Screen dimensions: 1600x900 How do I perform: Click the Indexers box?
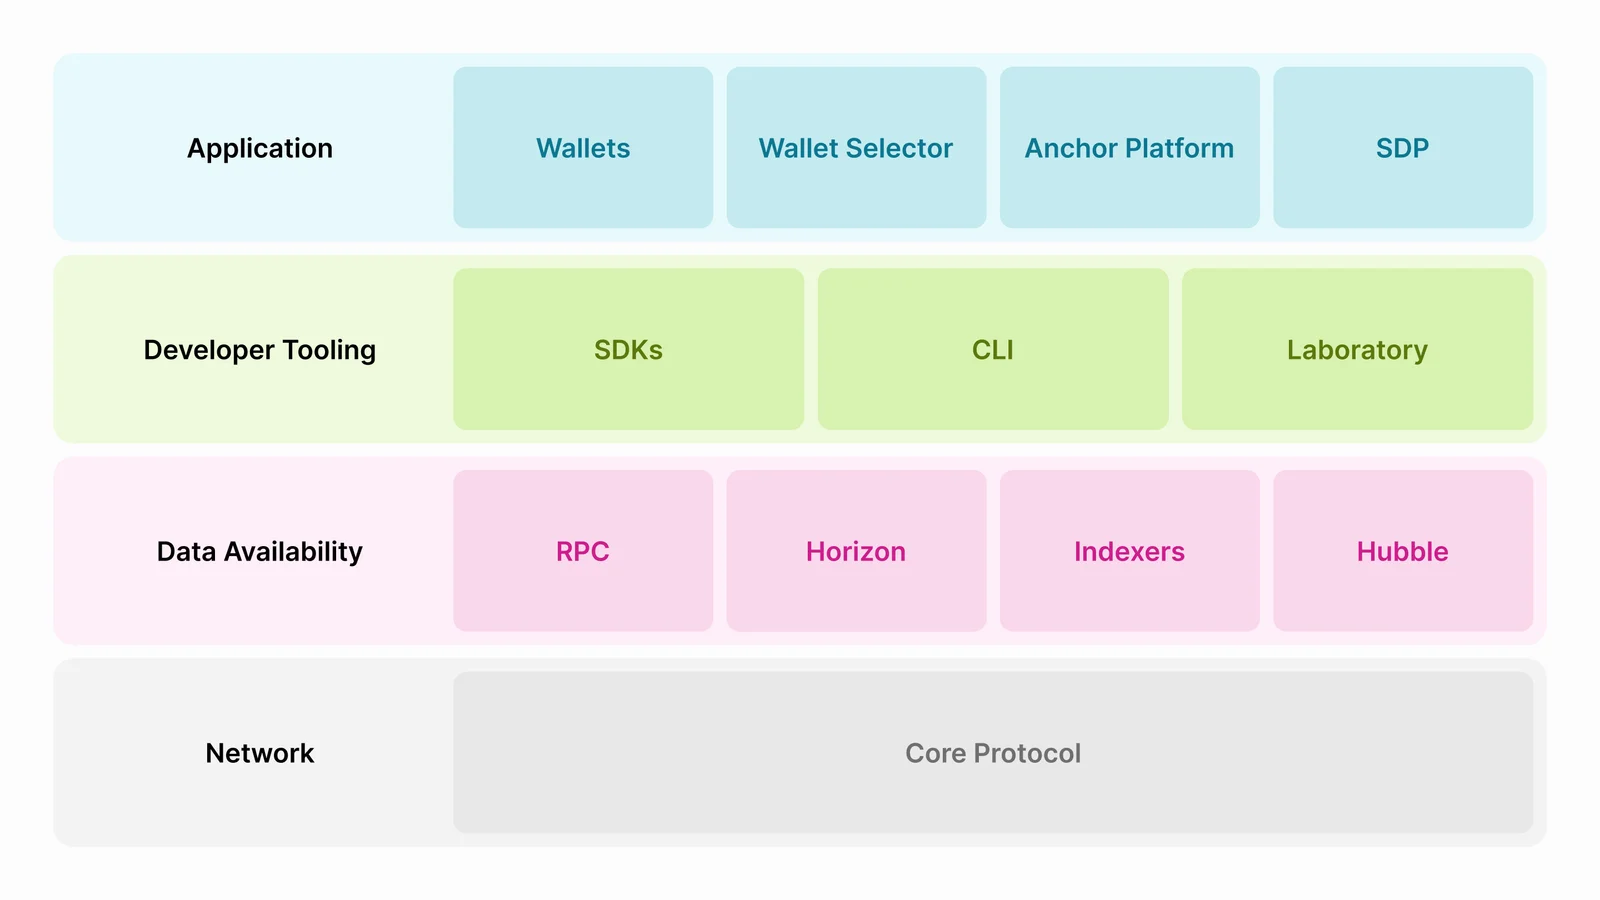click(1129, 551)
